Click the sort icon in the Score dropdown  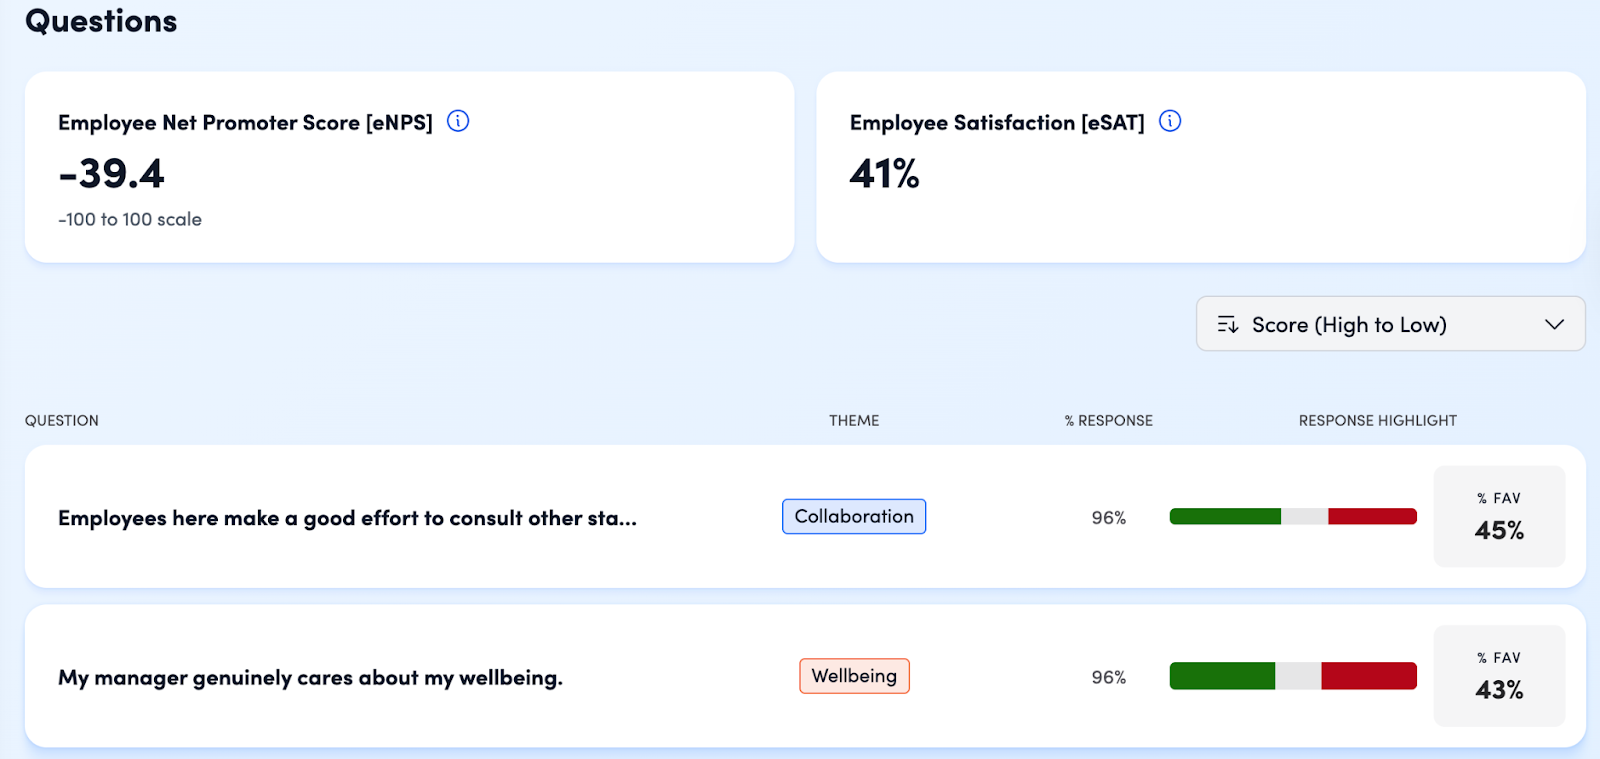[1228, 324]
